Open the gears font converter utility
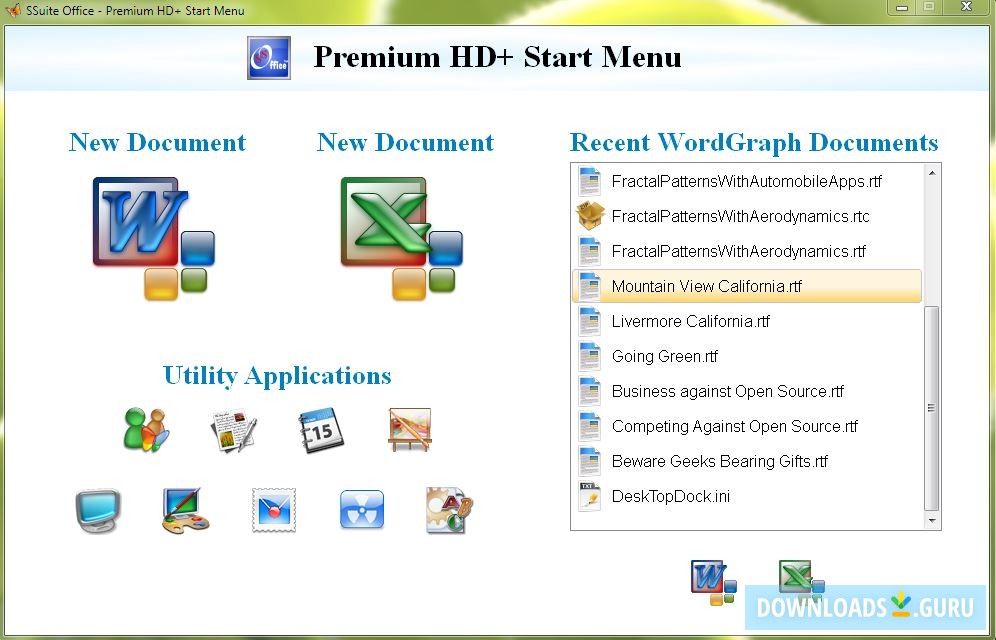 click(x=448, y=508)
